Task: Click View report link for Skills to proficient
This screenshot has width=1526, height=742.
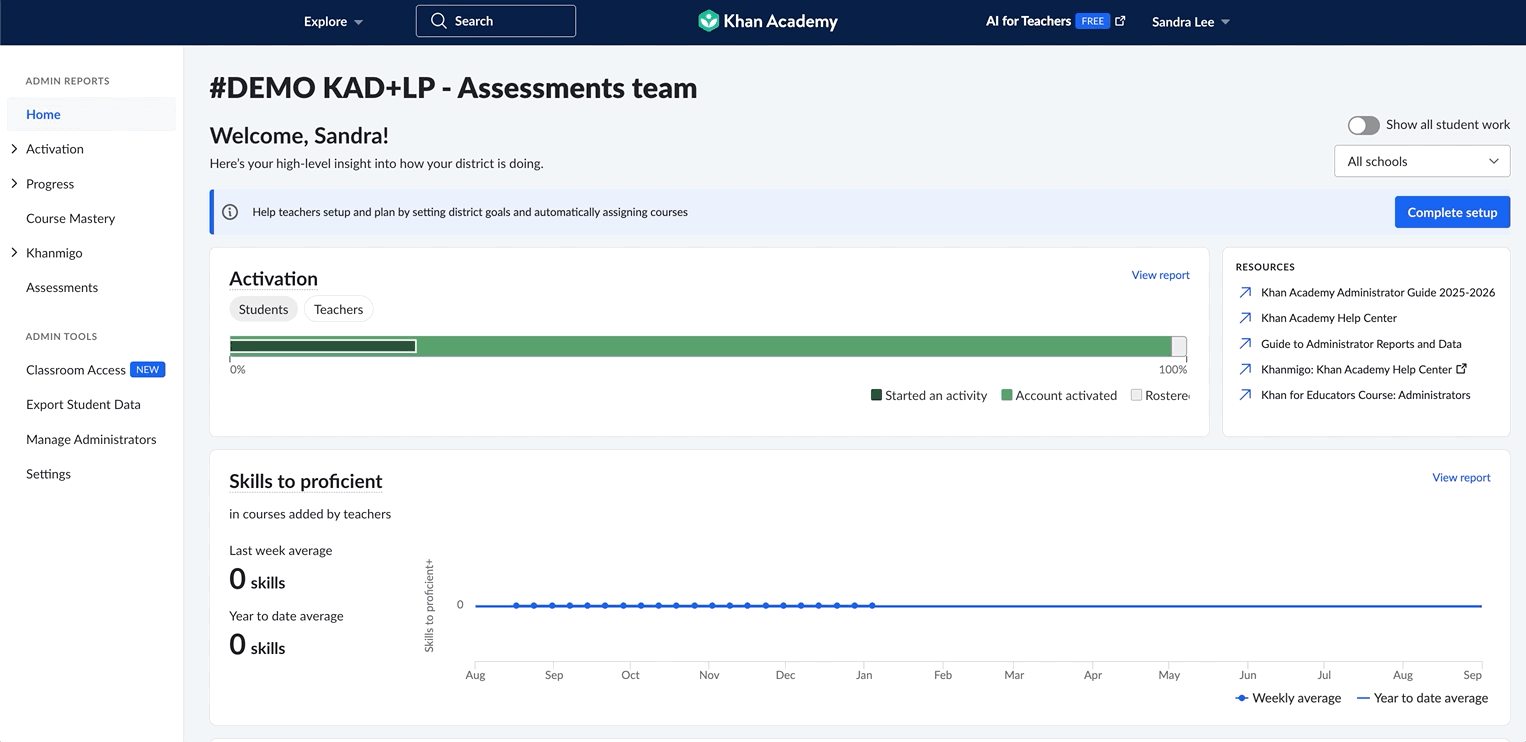Action: 1461,478
